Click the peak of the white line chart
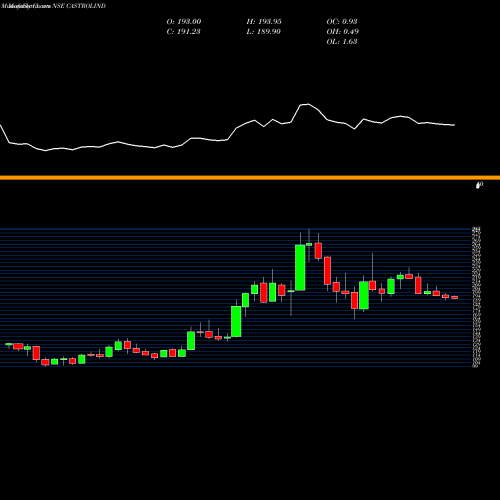 307,104
